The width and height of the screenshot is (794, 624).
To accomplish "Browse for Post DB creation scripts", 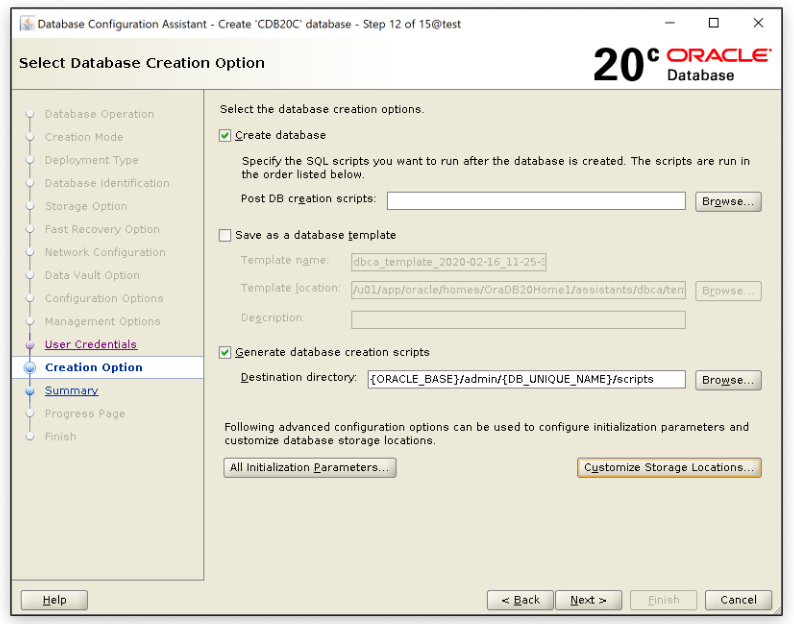I will (728, 201).
